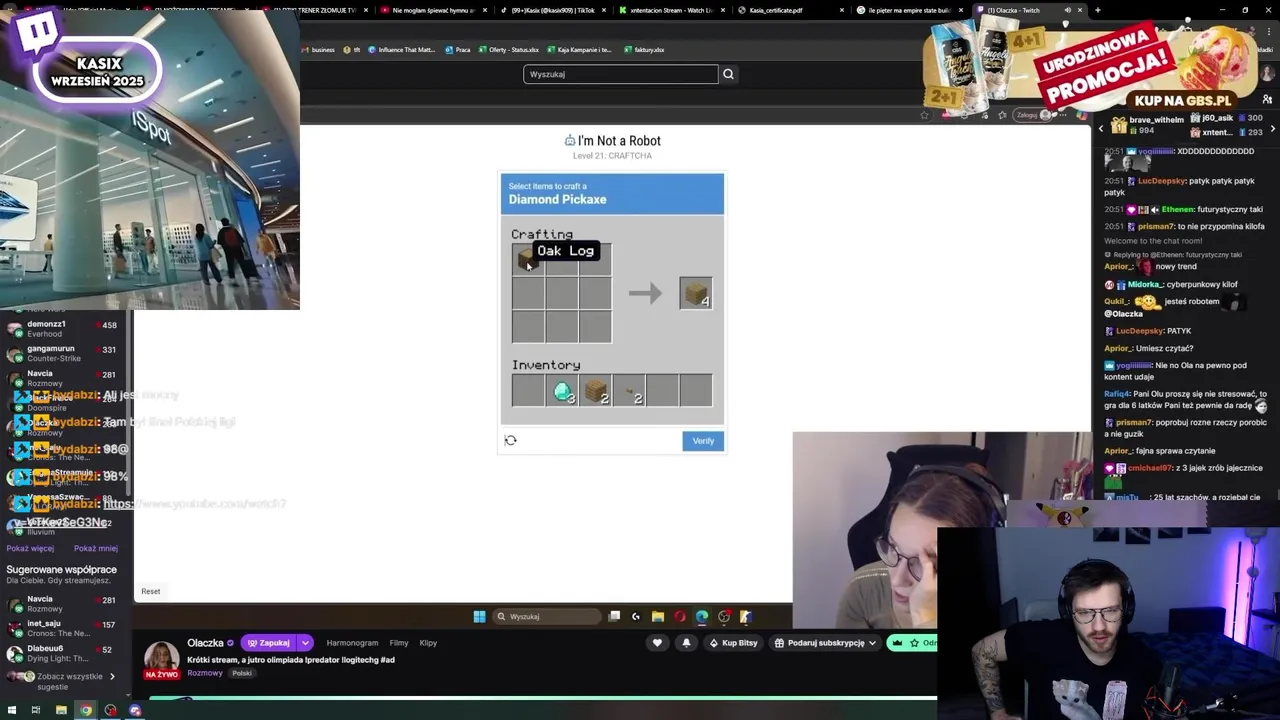Screen dimensions: 1280x720
Task: Pick the oak planks stack in the inventory
Action: pyautogui.click(x=596, y=391)
